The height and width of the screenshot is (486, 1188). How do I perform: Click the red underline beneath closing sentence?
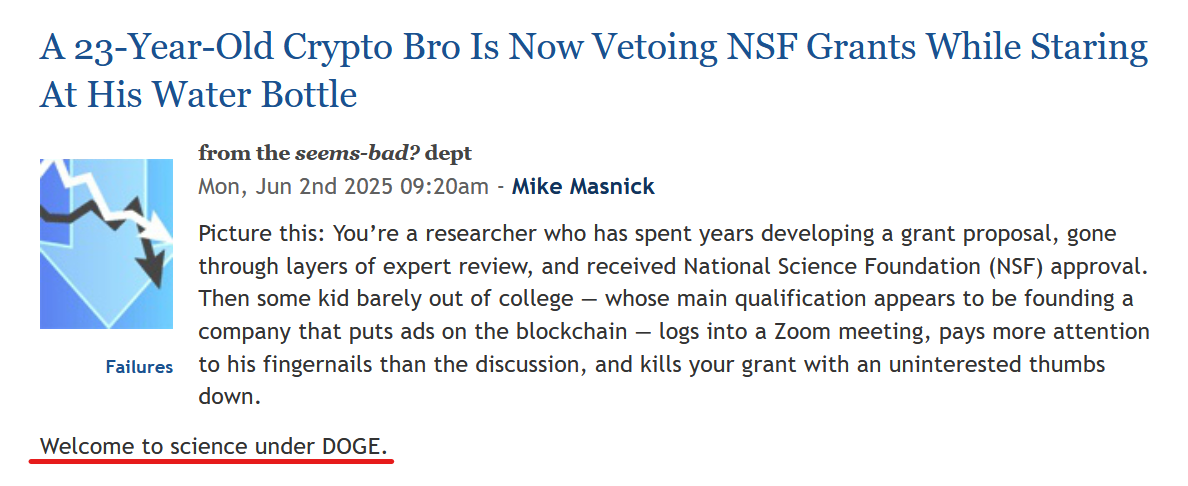(213, 461)
